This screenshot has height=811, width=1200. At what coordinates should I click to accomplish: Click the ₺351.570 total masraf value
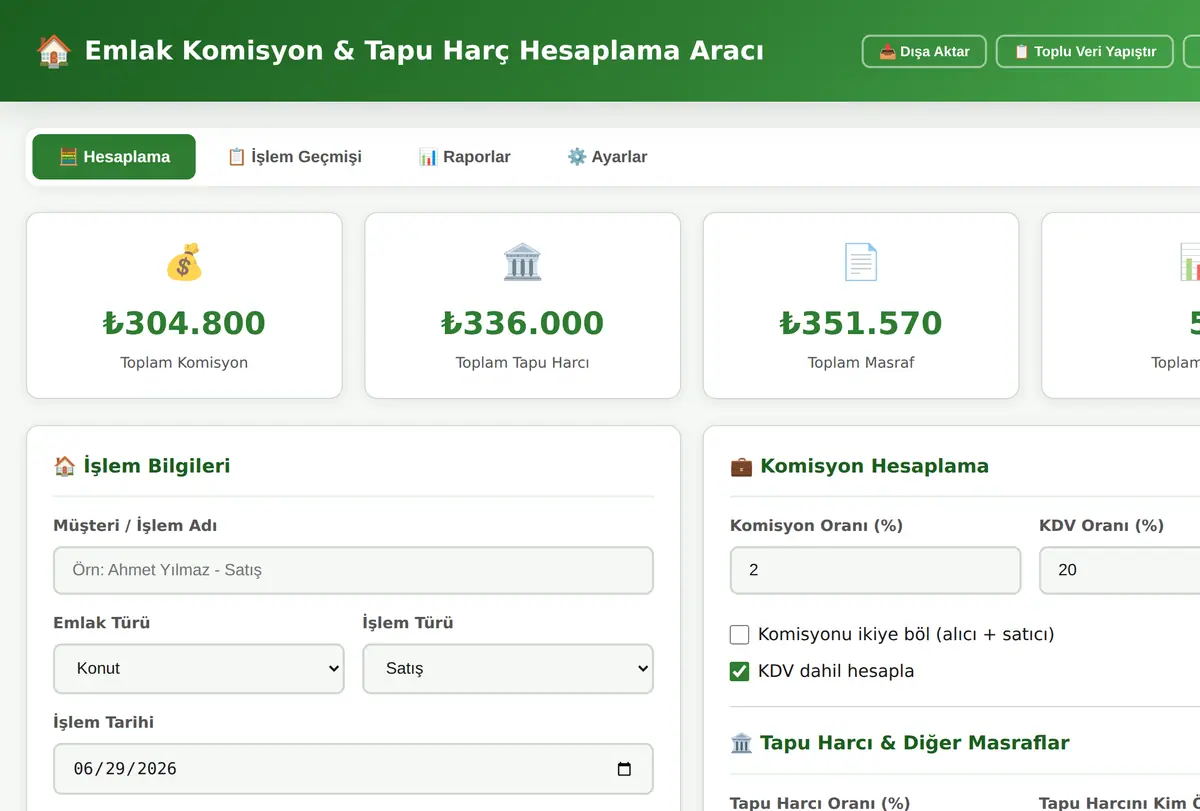click(x=861, y=323)
